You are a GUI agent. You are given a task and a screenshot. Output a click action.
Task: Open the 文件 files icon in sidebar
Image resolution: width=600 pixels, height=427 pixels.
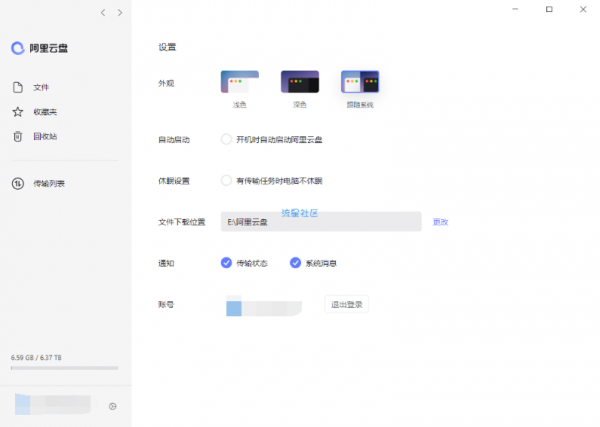[18, 87]
